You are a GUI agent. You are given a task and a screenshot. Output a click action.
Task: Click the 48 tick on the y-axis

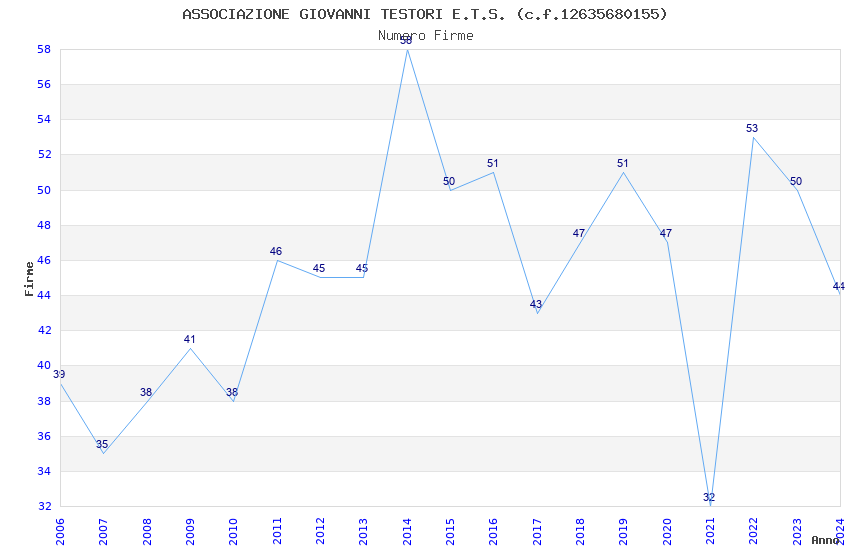coord(44,225)
